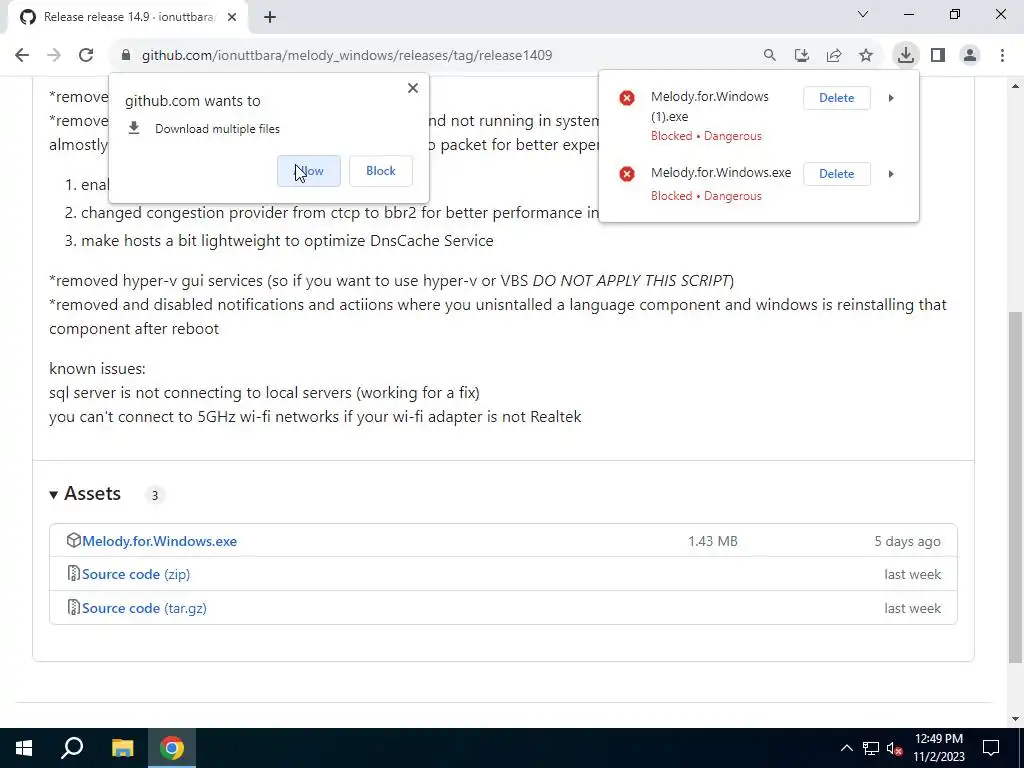
Task: Click the scrollbar down arrow
Action: 1015,720
